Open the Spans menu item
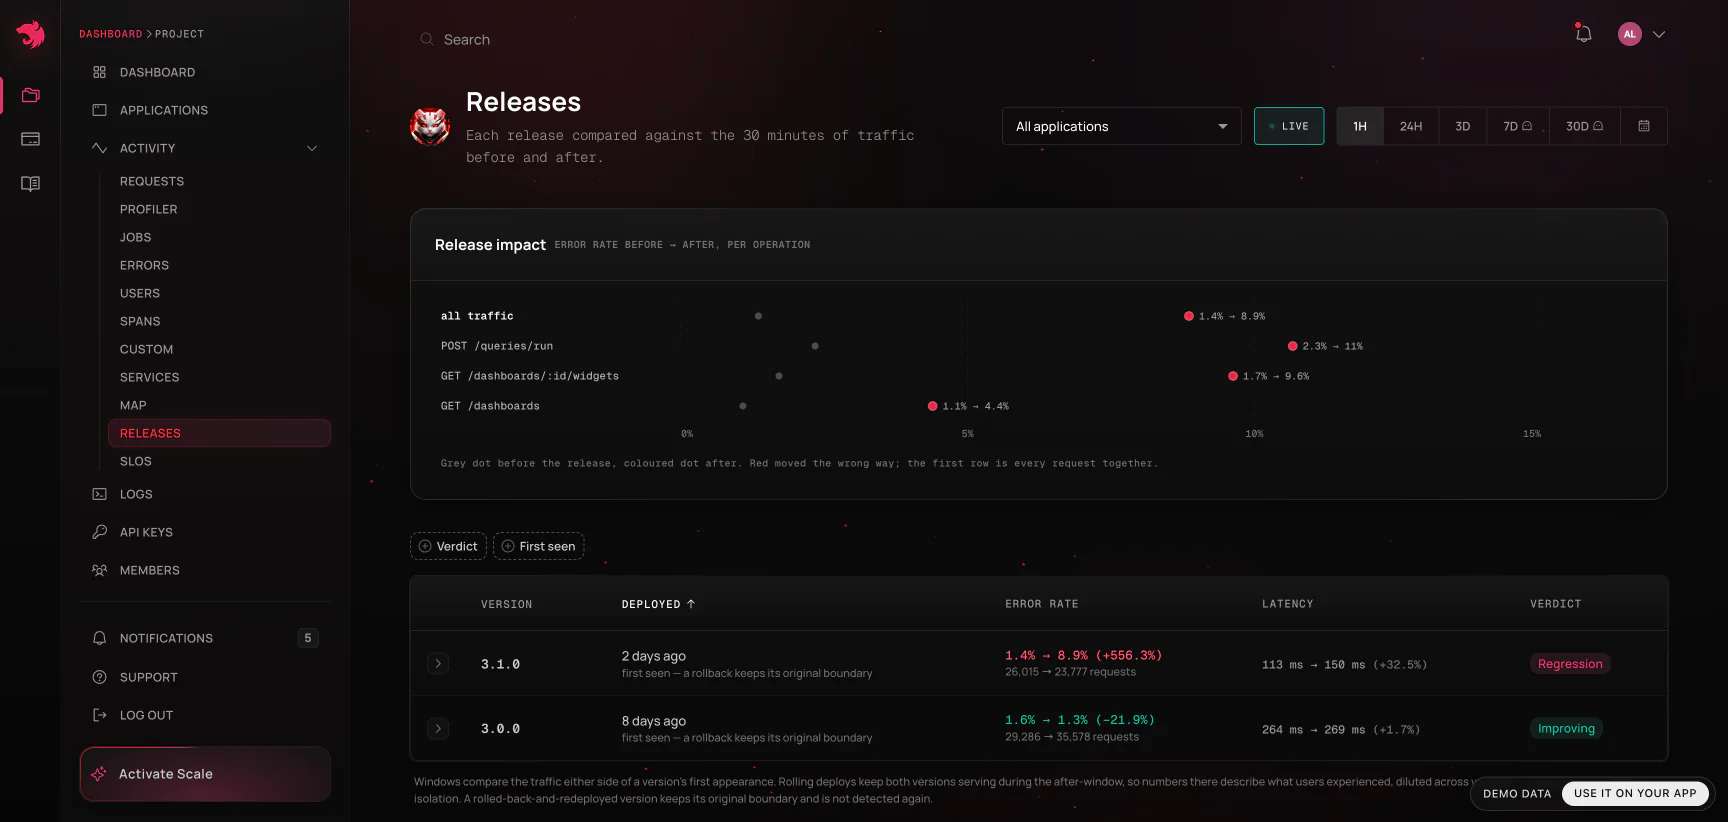This screenshot has height=822, width=1728. 140,321
